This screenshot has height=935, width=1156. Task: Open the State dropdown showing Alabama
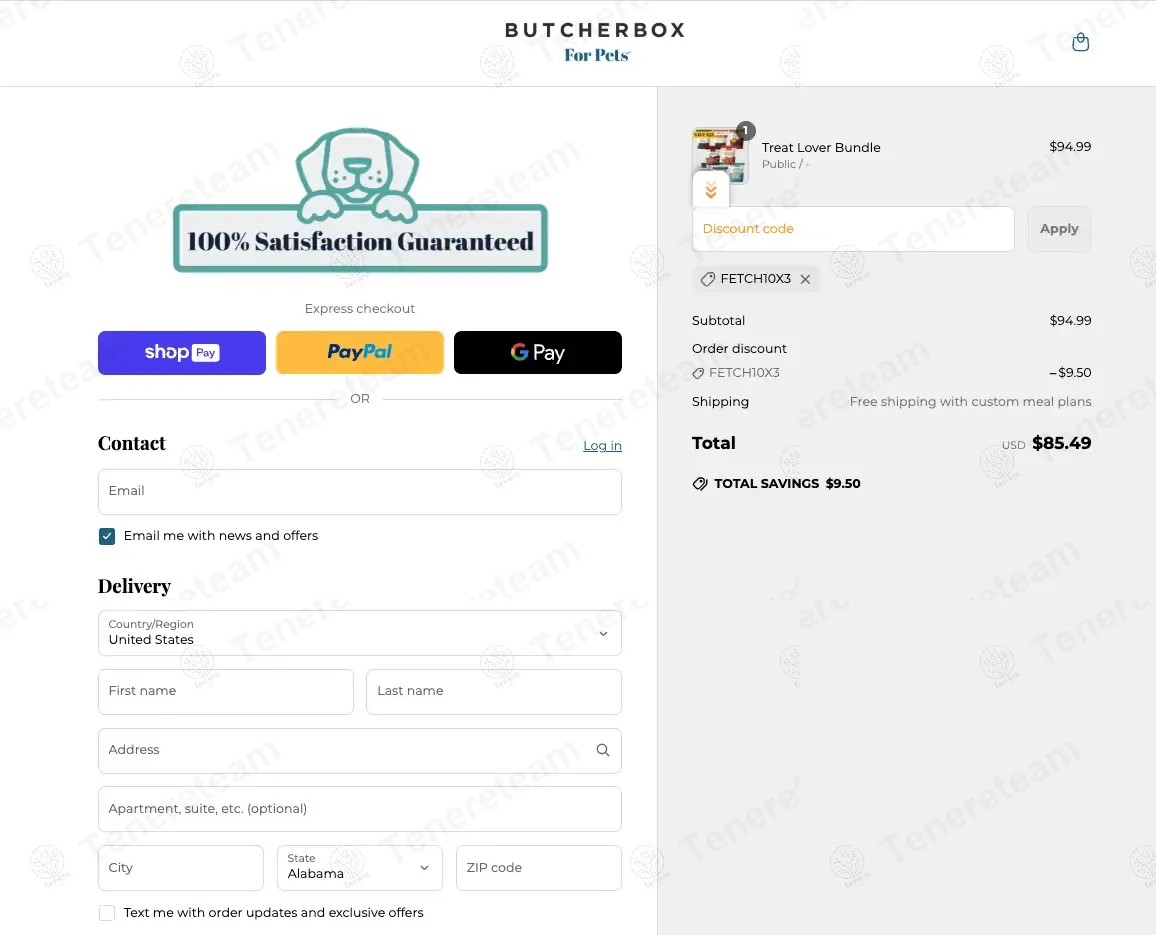click(360, 868)
